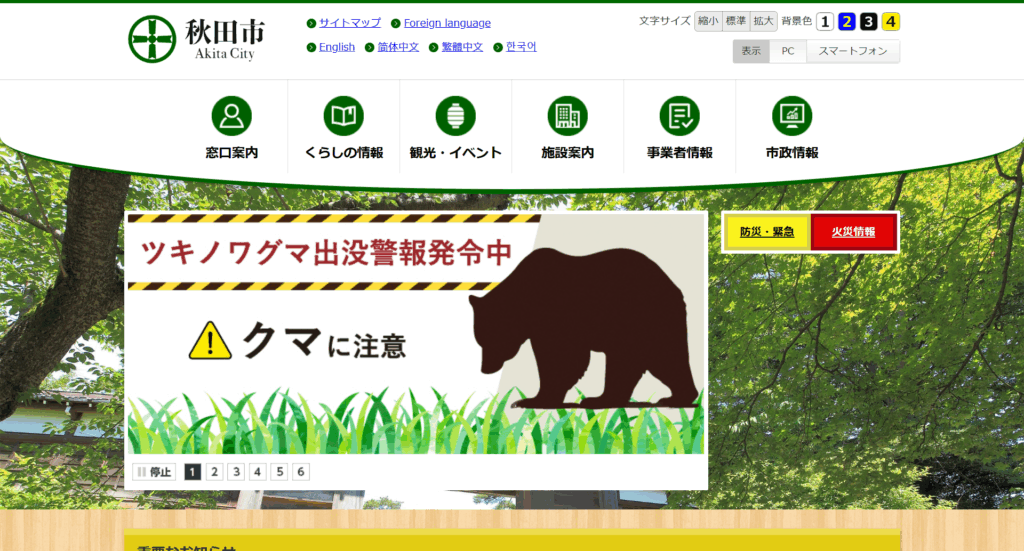Click the Akita City logo emblem
This screenshot has width=1024, height=551.
[152, 39]
